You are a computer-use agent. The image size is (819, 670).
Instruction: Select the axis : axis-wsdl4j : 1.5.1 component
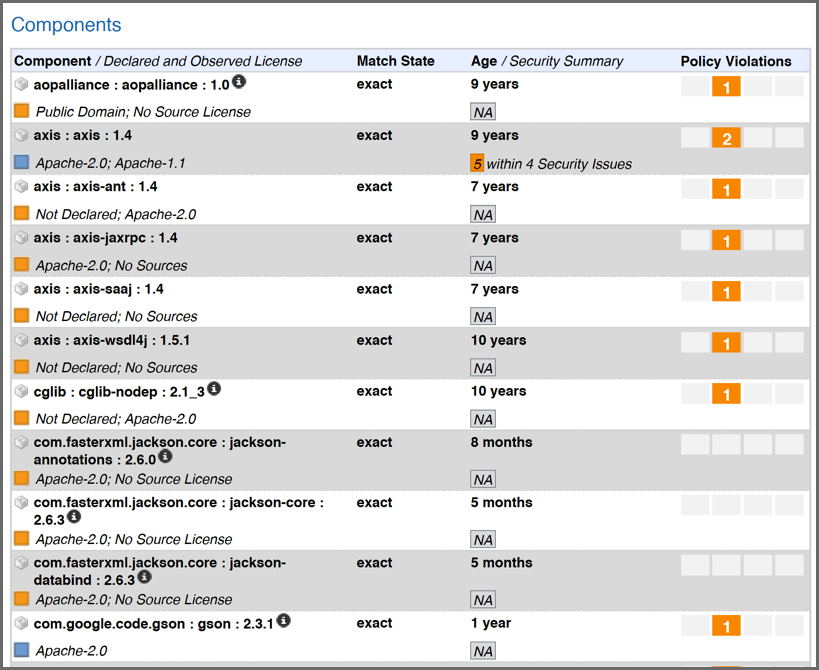point(112,340)
